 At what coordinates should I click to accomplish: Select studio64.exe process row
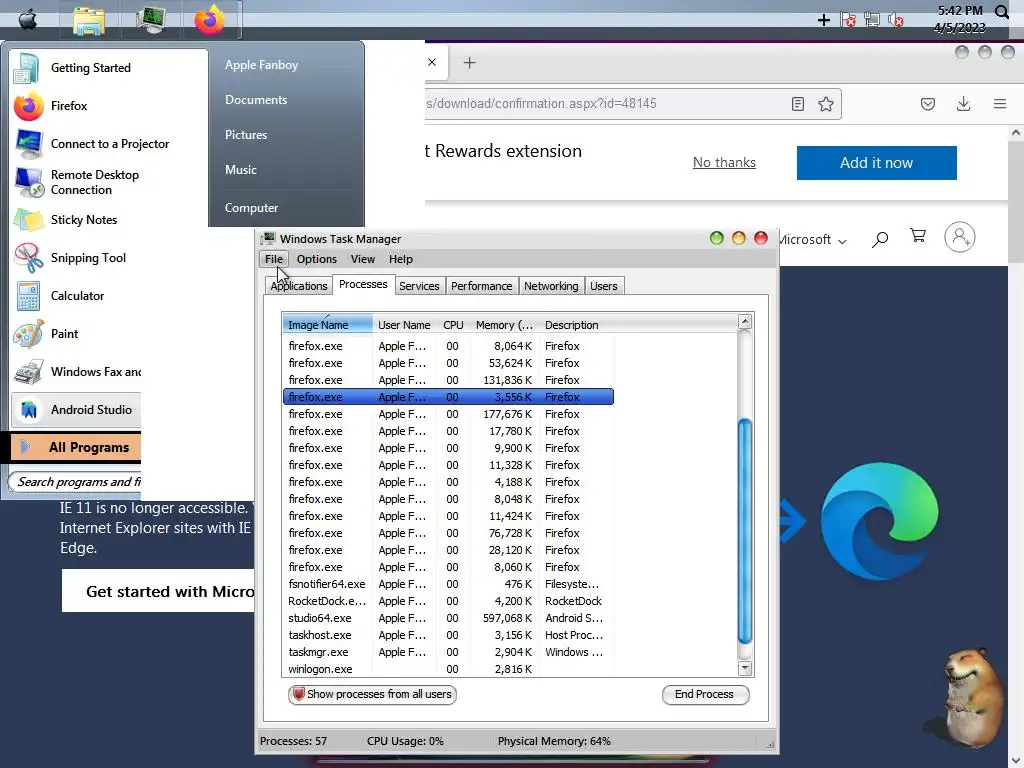coord(448,618)
